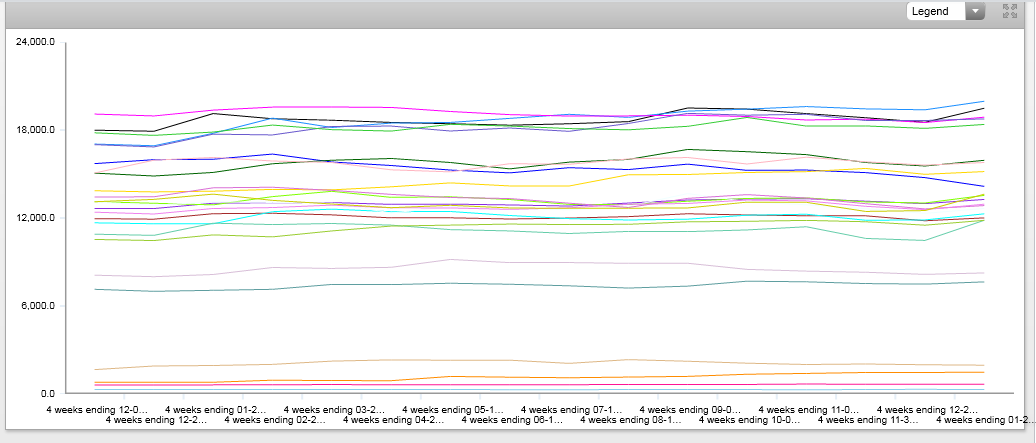Click the fullscreen expand arrows icon

pyautogui.click(x=1009, y=11)
